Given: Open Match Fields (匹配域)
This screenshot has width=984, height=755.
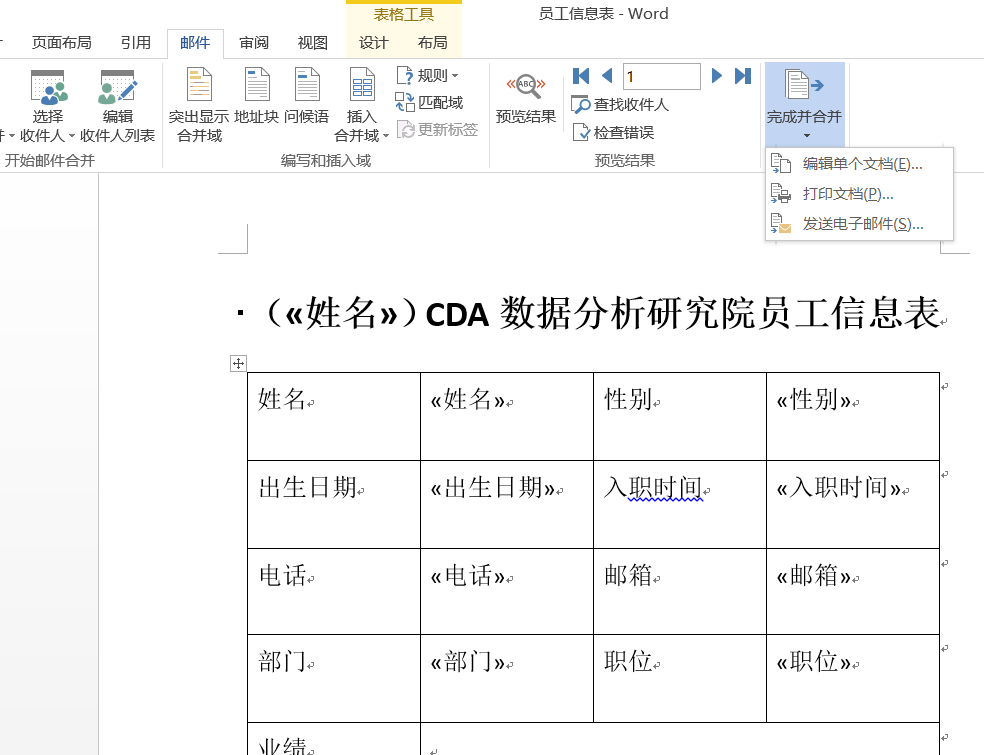Looking at the screenshot, I should [429, 102].
